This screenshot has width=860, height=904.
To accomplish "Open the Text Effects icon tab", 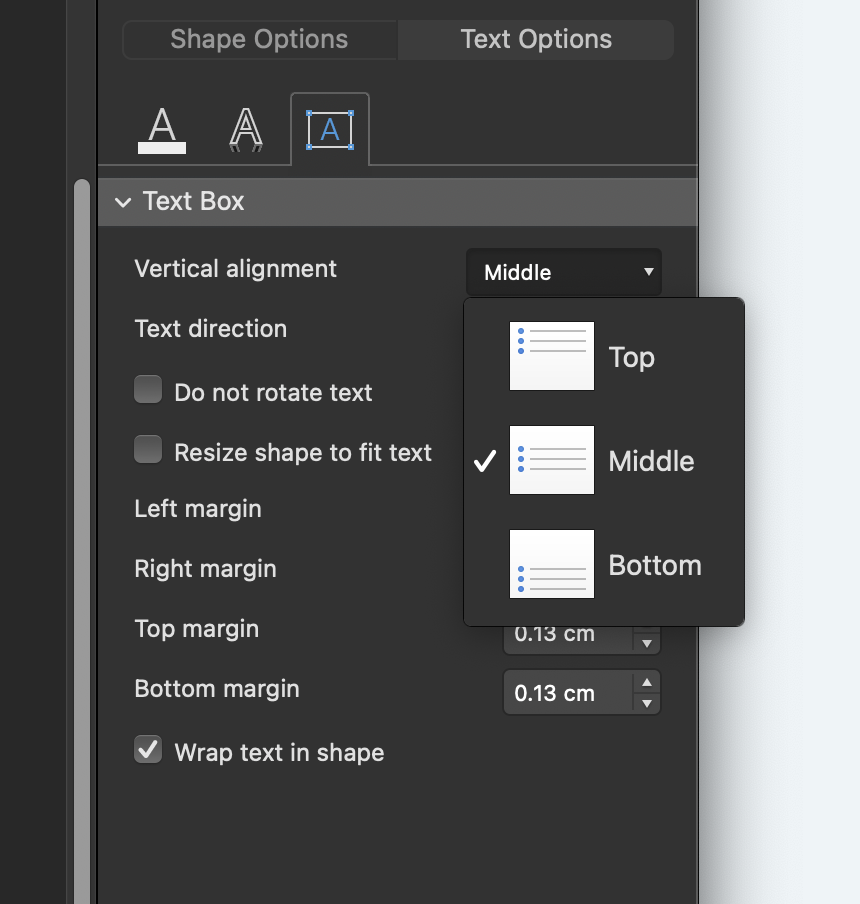I will click(246, 130).
